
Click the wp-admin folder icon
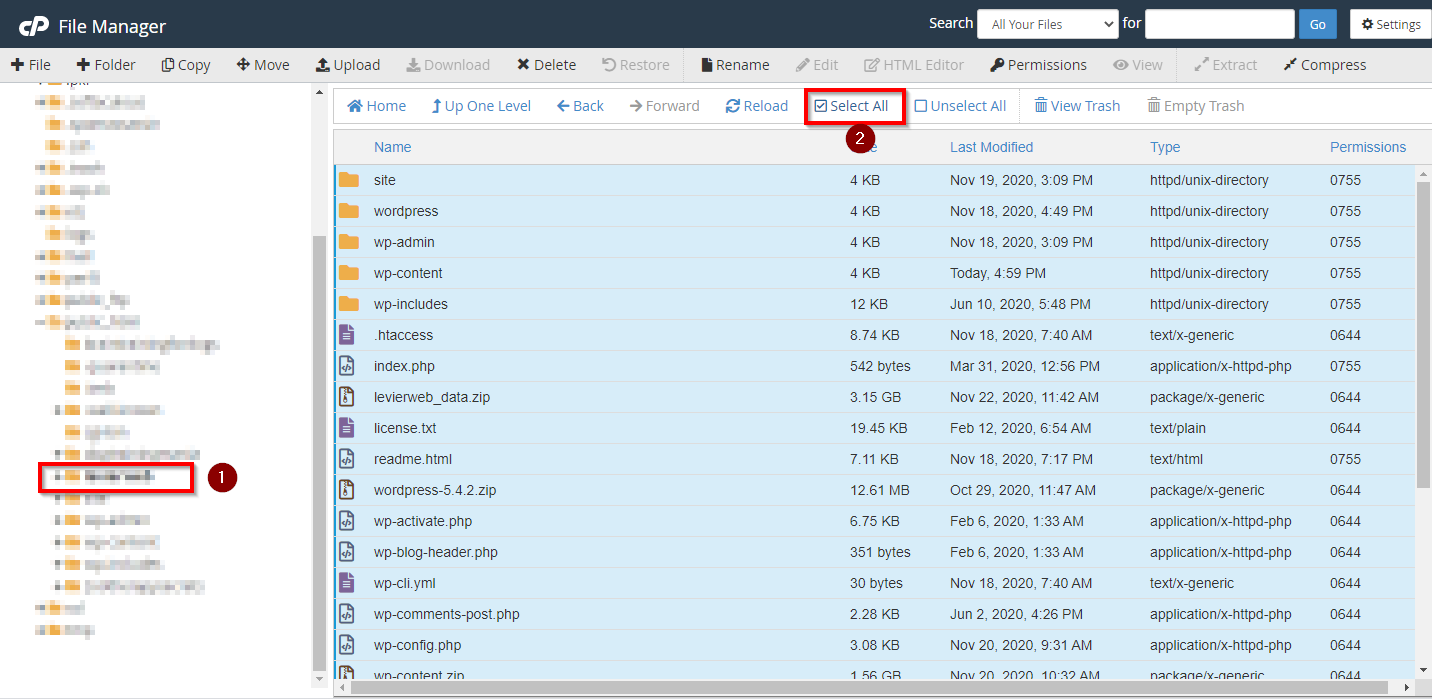click(x=348, y=242)
